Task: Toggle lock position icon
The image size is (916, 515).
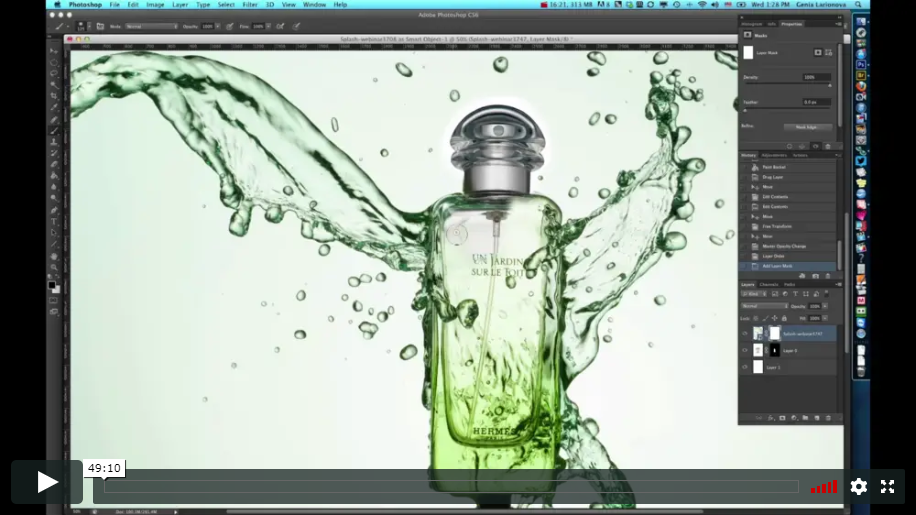Action: 775,318
